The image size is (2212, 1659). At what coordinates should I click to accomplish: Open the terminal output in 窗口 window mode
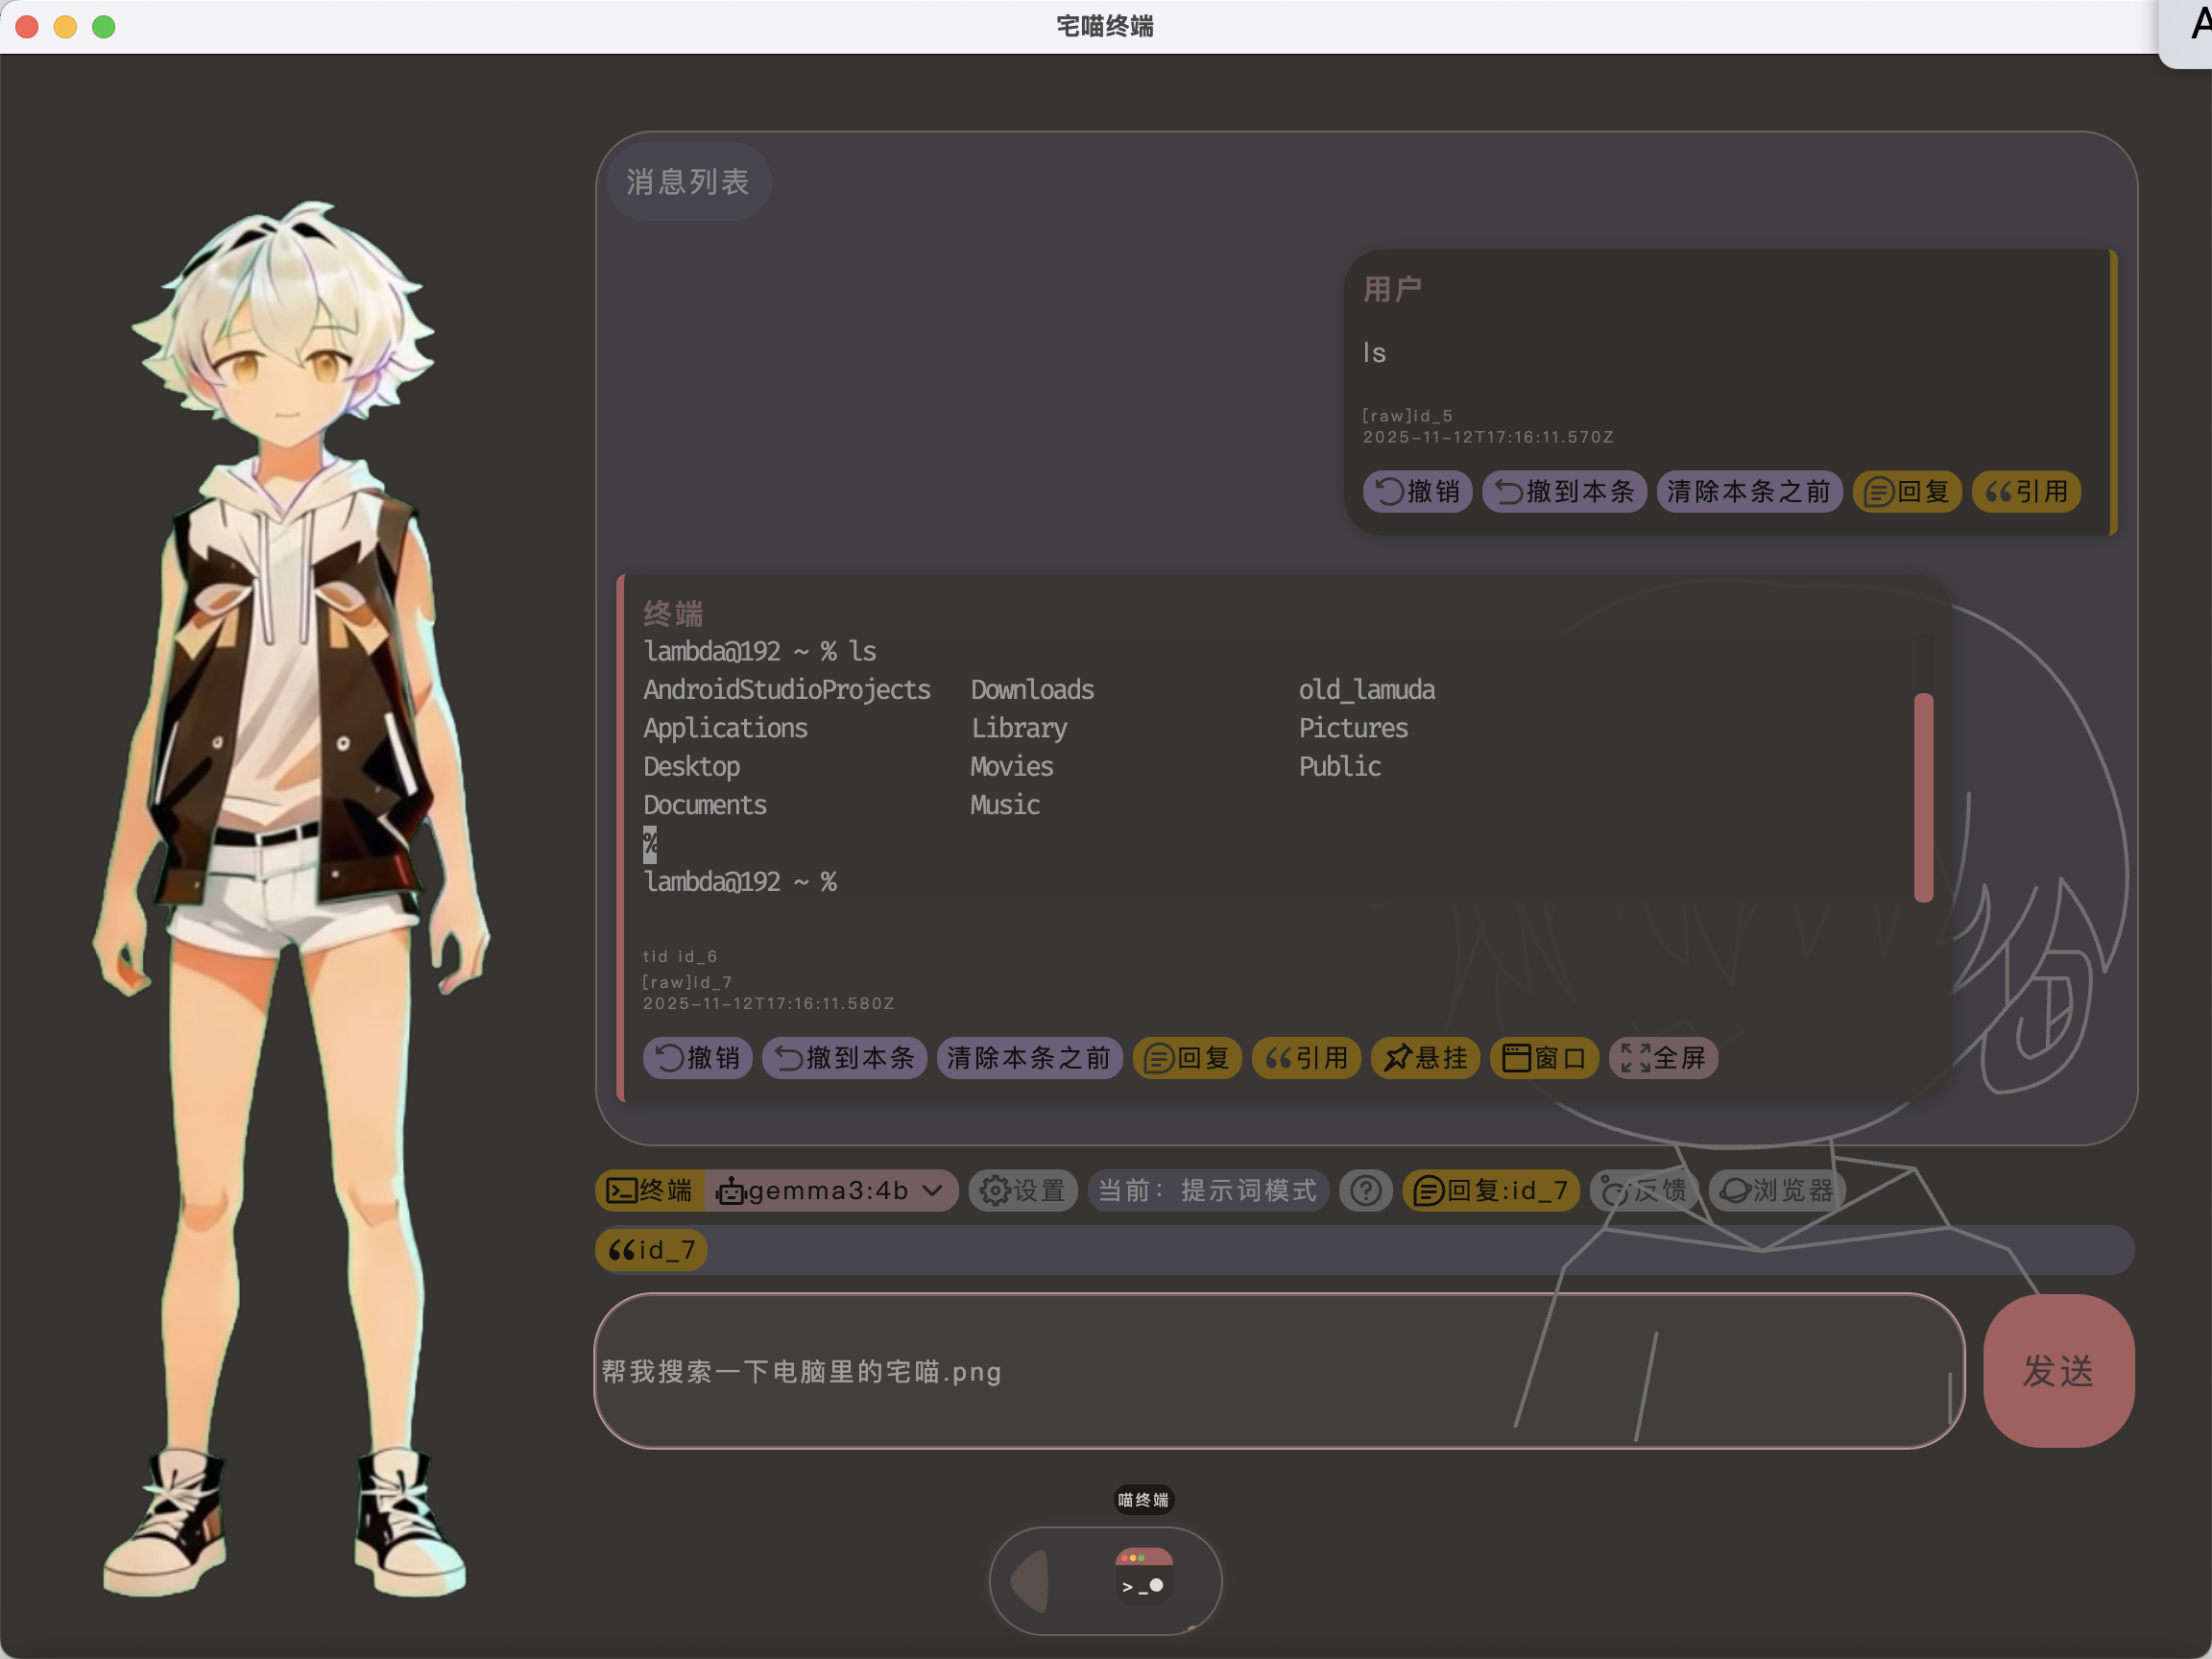coord(1544,1058)
